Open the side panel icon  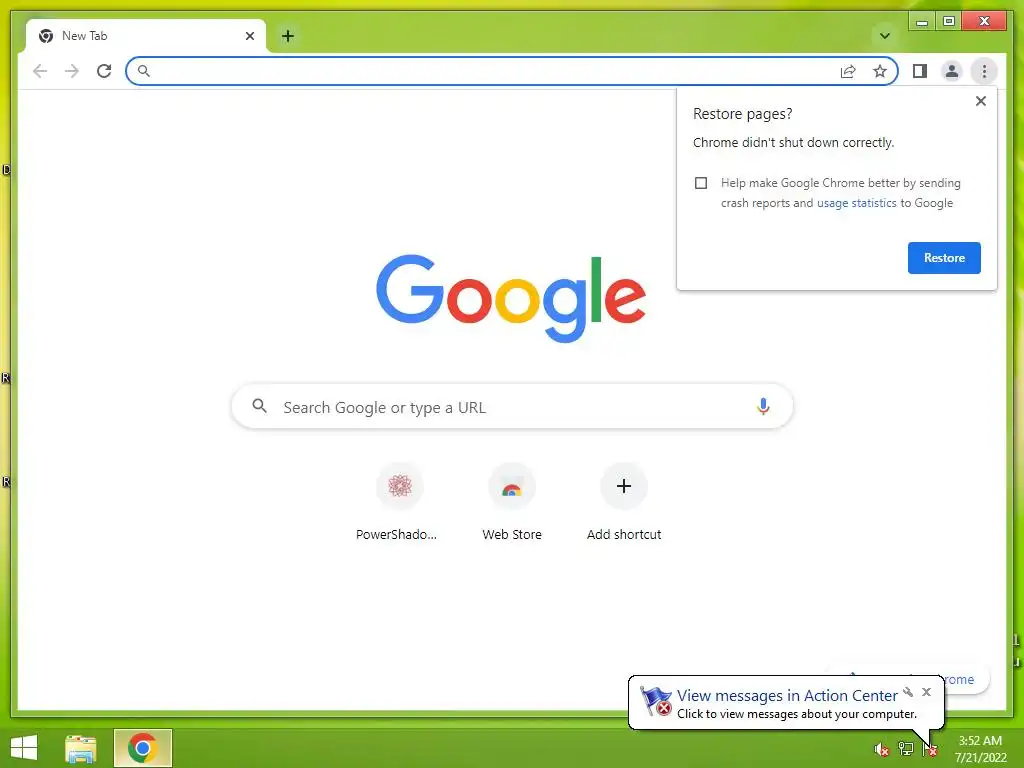pyautogui.click(x=920, y=71)
